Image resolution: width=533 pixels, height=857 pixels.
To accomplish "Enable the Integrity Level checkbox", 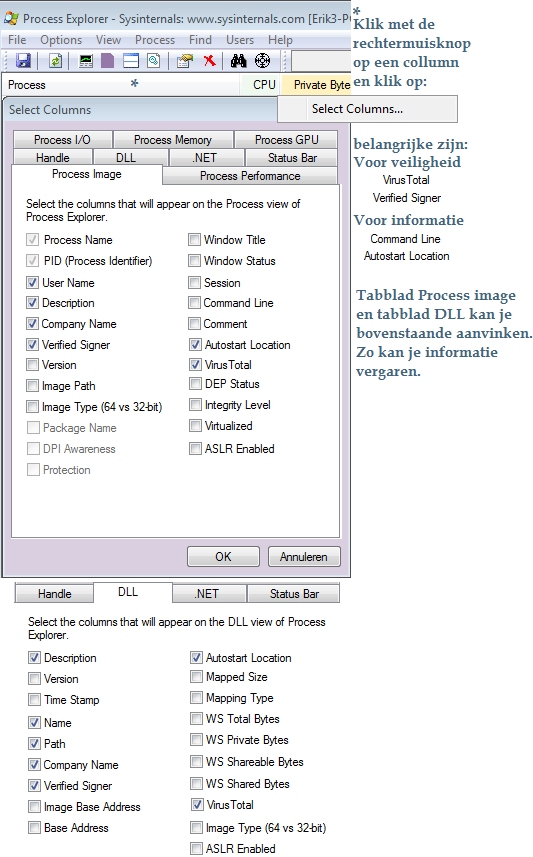I will coord(195,404).
